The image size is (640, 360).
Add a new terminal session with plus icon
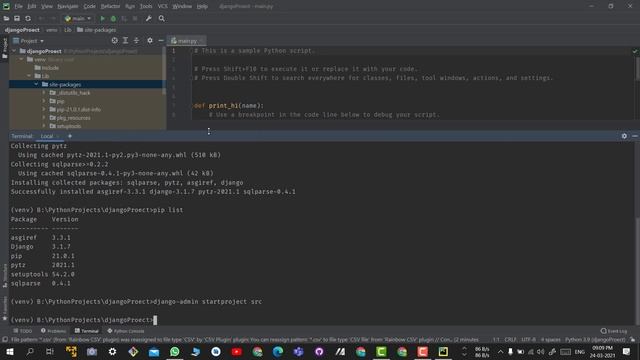[70, 136]
